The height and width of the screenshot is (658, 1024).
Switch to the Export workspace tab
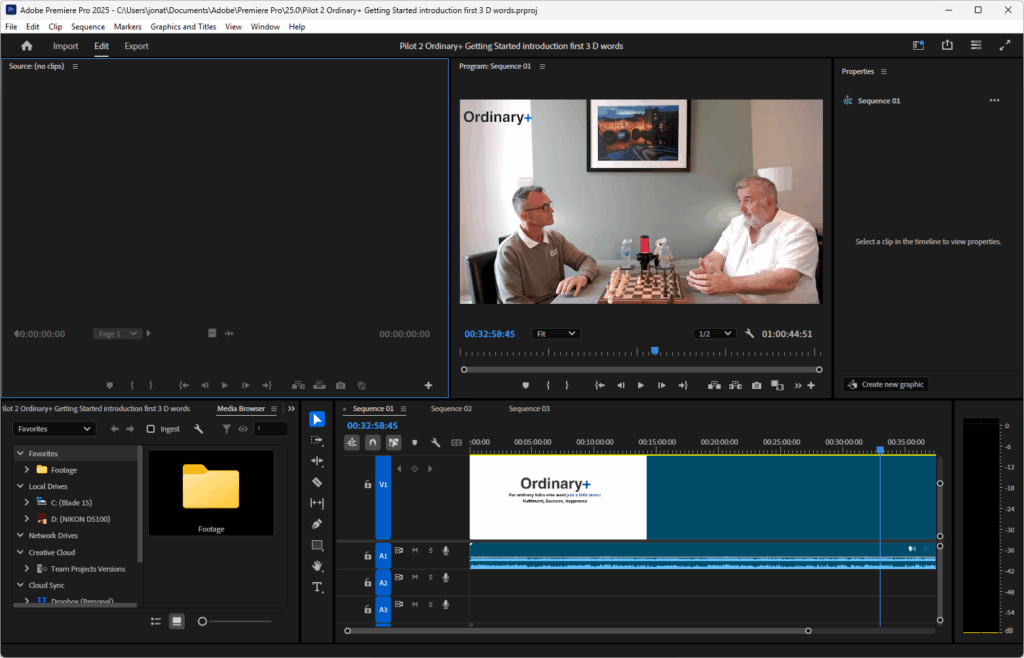[x=136, y=46]
